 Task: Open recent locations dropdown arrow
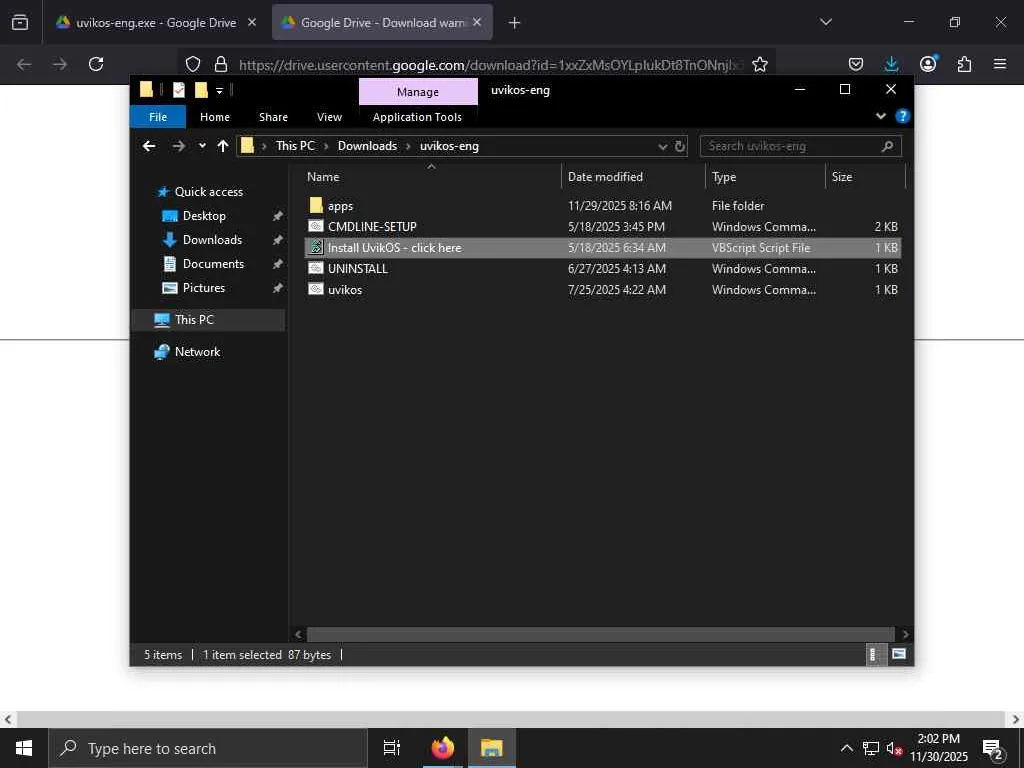(x=202, y=146)
